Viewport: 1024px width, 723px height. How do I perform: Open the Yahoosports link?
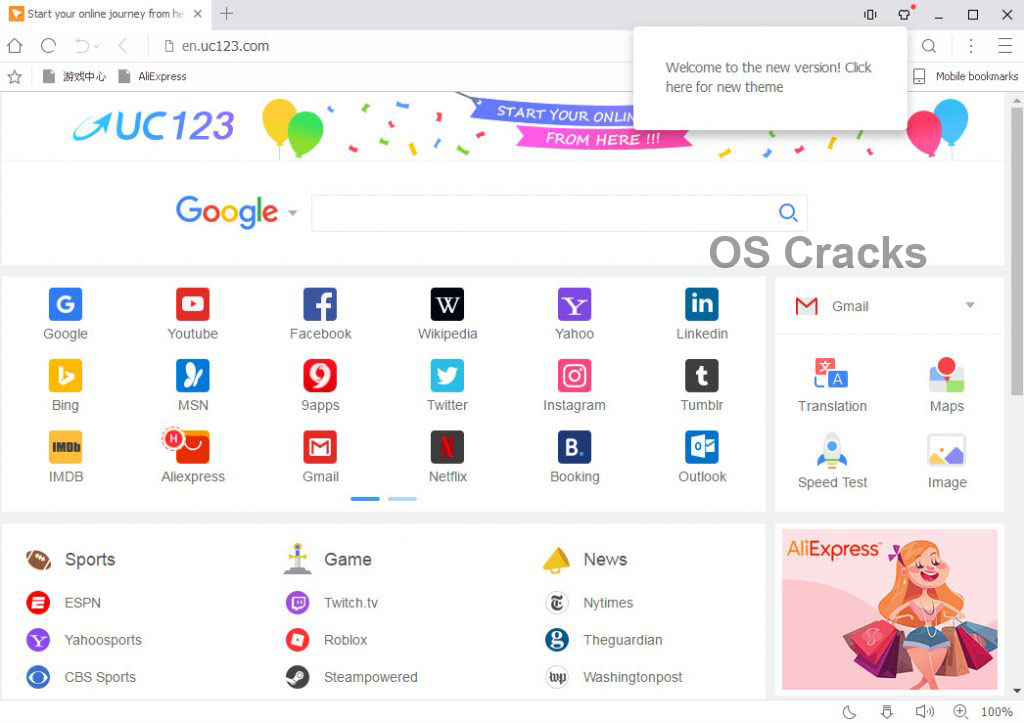point(84,639)
